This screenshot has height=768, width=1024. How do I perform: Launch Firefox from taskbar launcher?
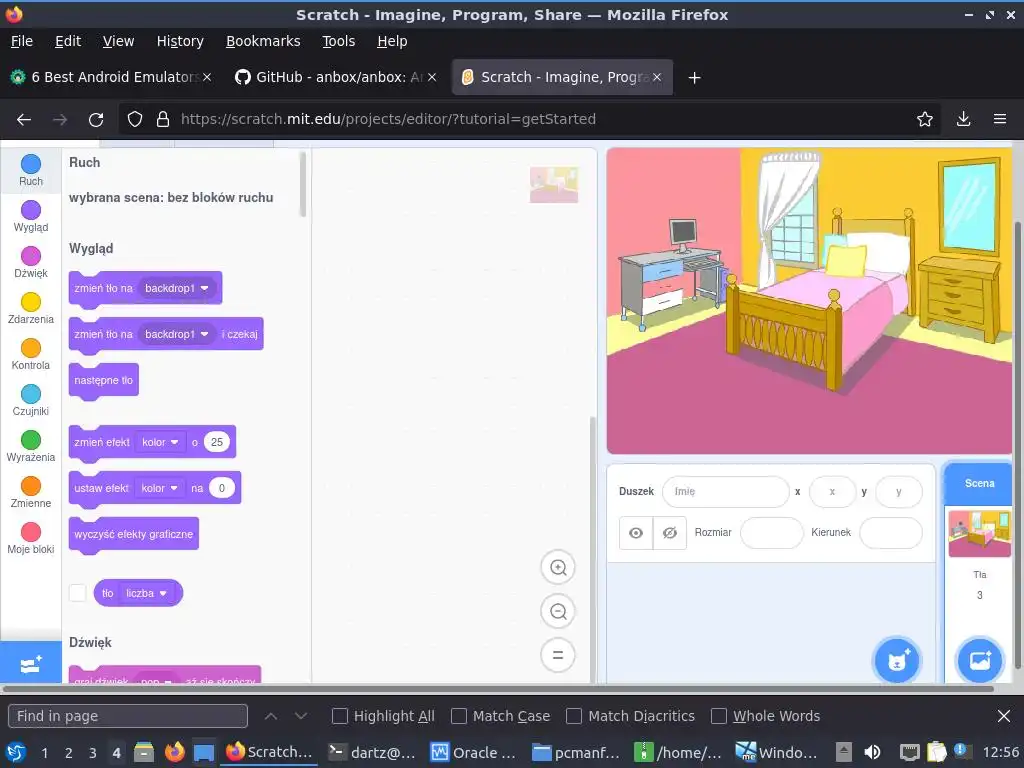[x=174, y=752]
